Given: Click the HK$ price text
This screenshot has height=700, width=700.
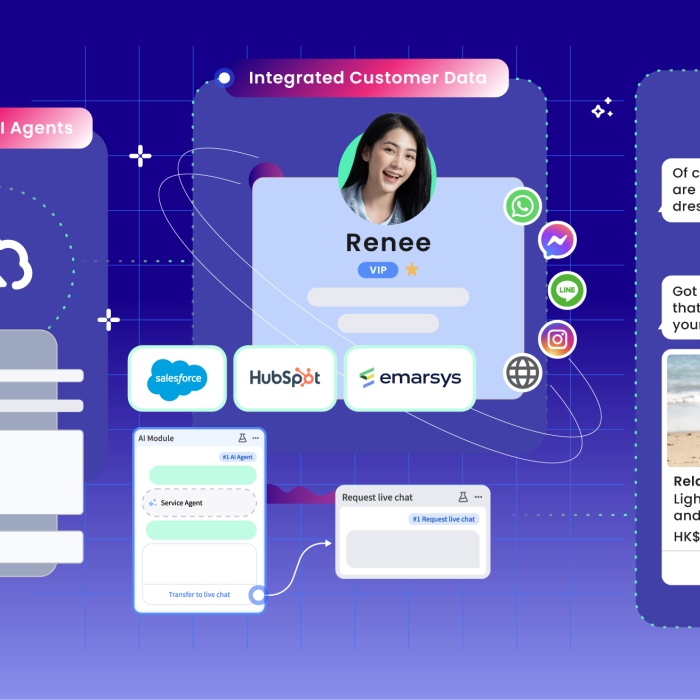Looking at the screenshot, I should click(x=687, y=536).
